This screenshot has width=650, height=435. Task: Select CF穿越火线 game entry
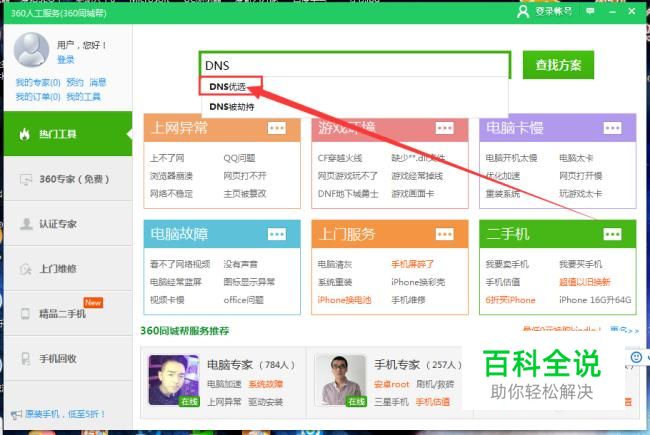click(x=340, y=158)
